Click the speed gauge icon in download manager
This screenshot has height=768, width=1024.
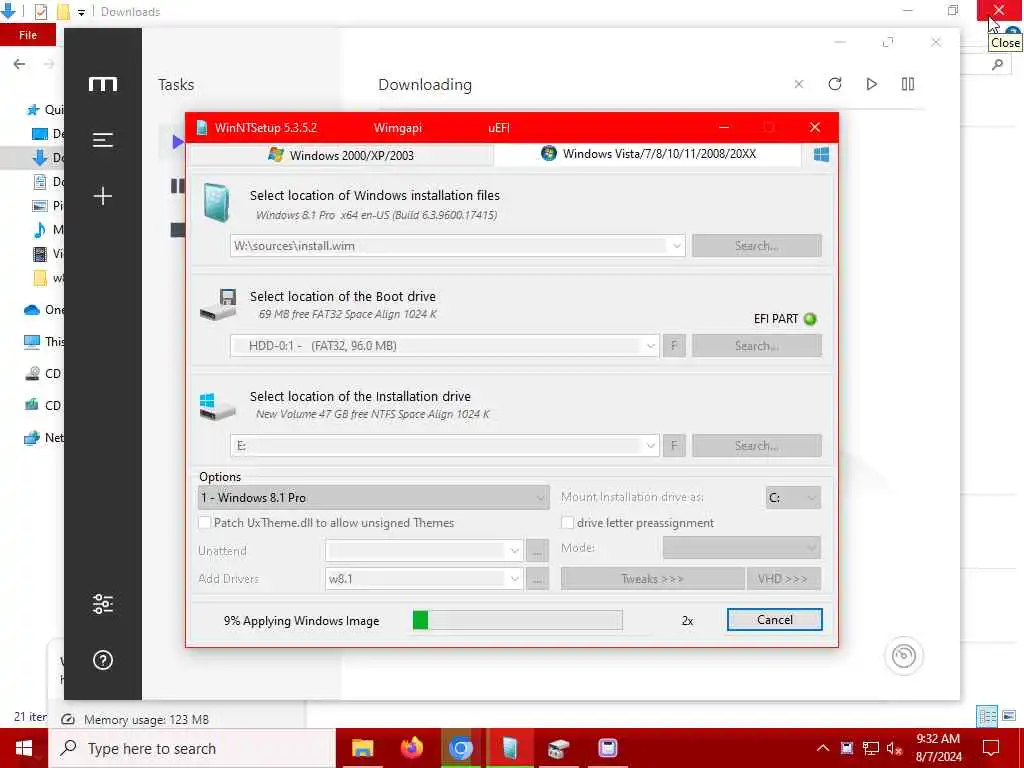click(904, 656)
